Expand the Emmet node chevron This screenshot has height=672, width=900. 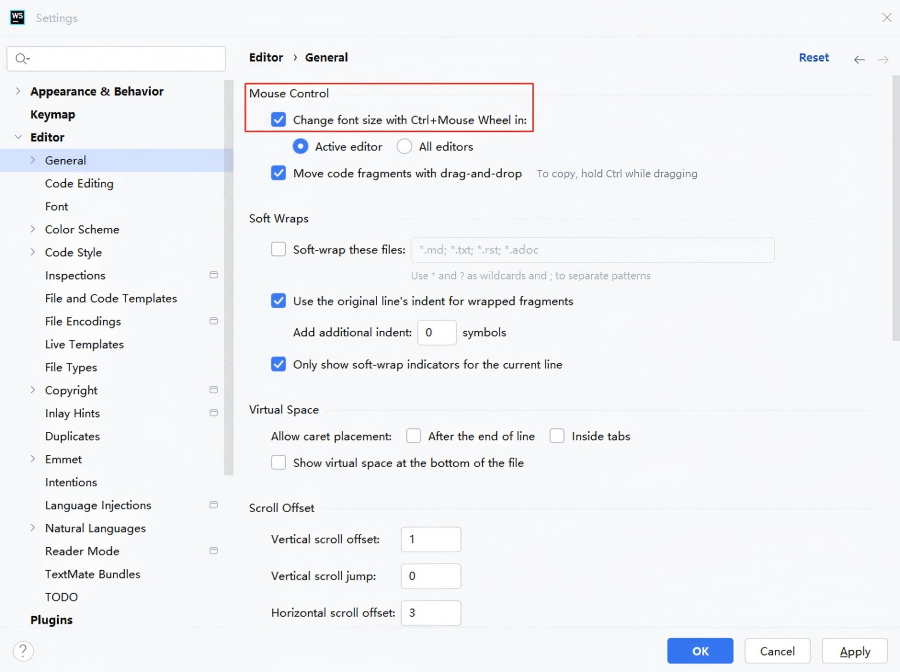(33, 459)
